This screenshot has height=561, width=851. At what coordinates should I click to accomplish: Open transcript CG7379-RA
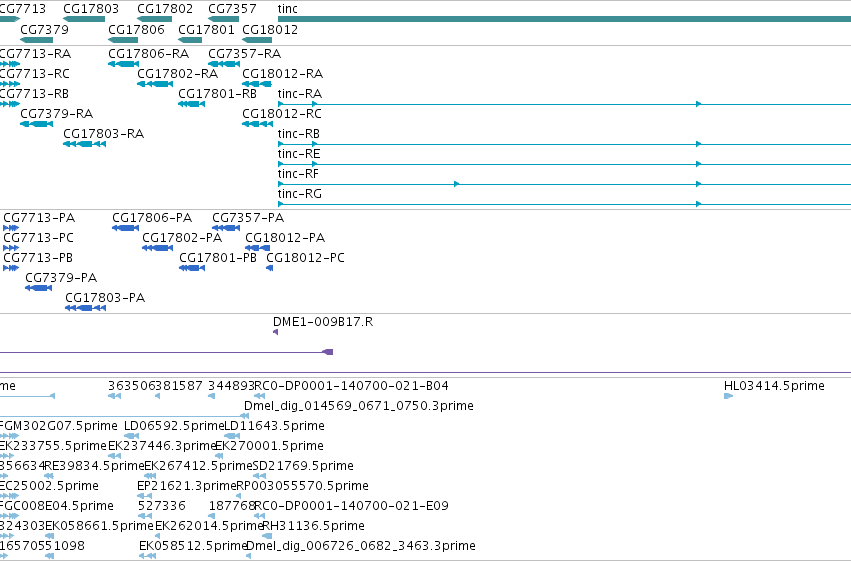pyautogui.click(x=56, y=114)
